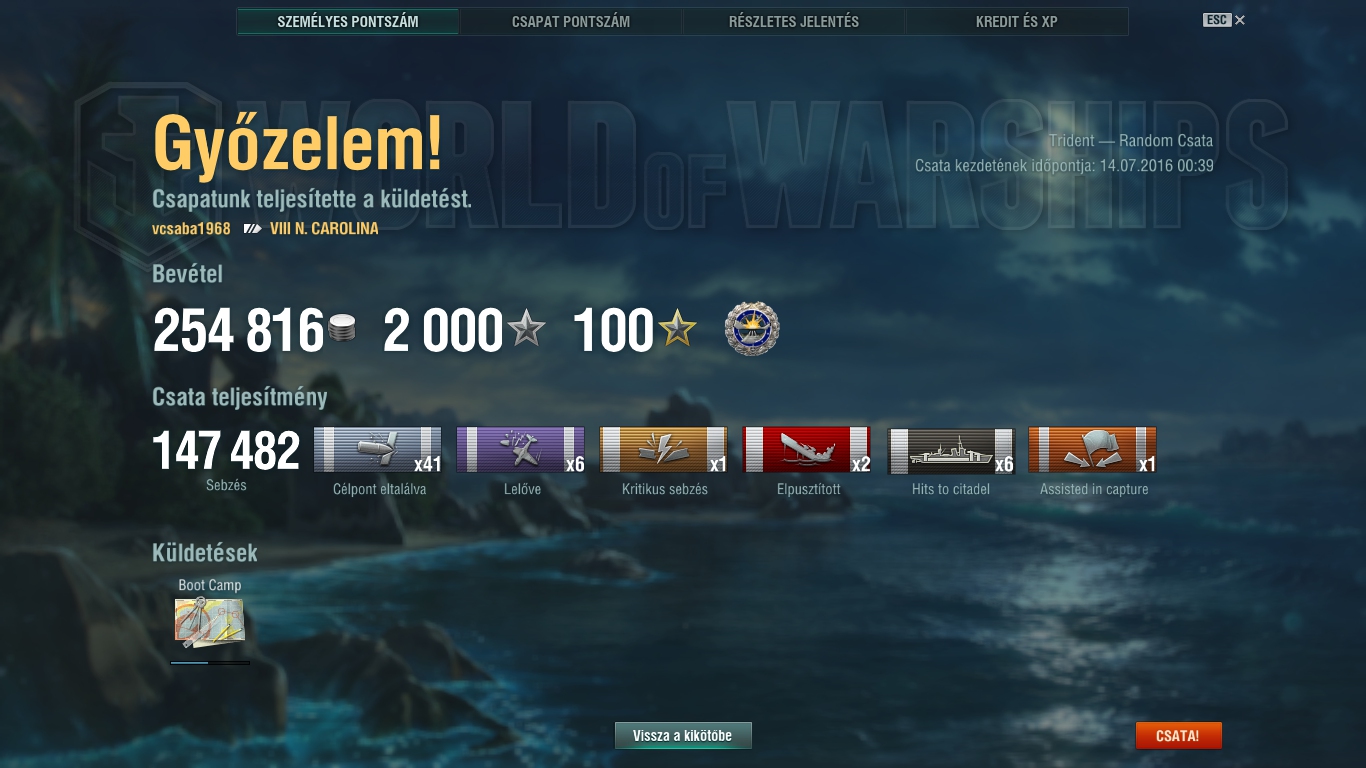Close the results screen with ESC X
Image resolution: width=1366 pixels, height=768 pixels.
pos(1224,20)
